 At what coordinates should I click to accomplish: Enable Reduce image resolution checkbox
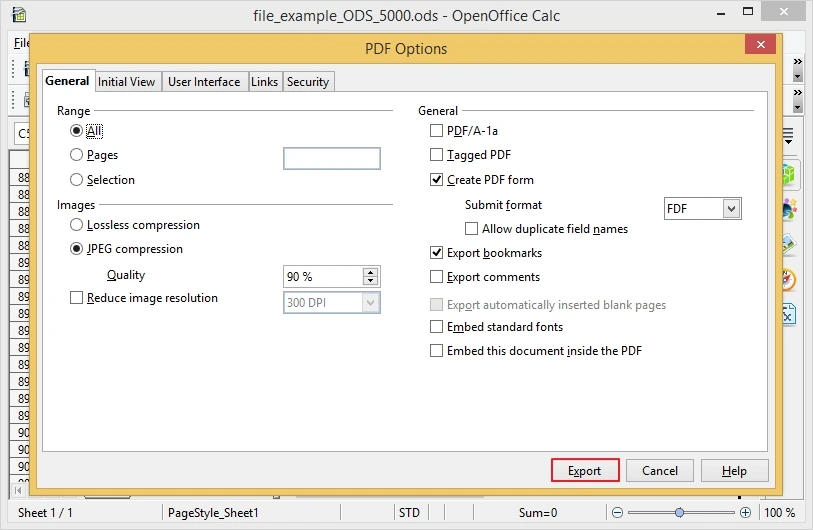pos(76,298)
